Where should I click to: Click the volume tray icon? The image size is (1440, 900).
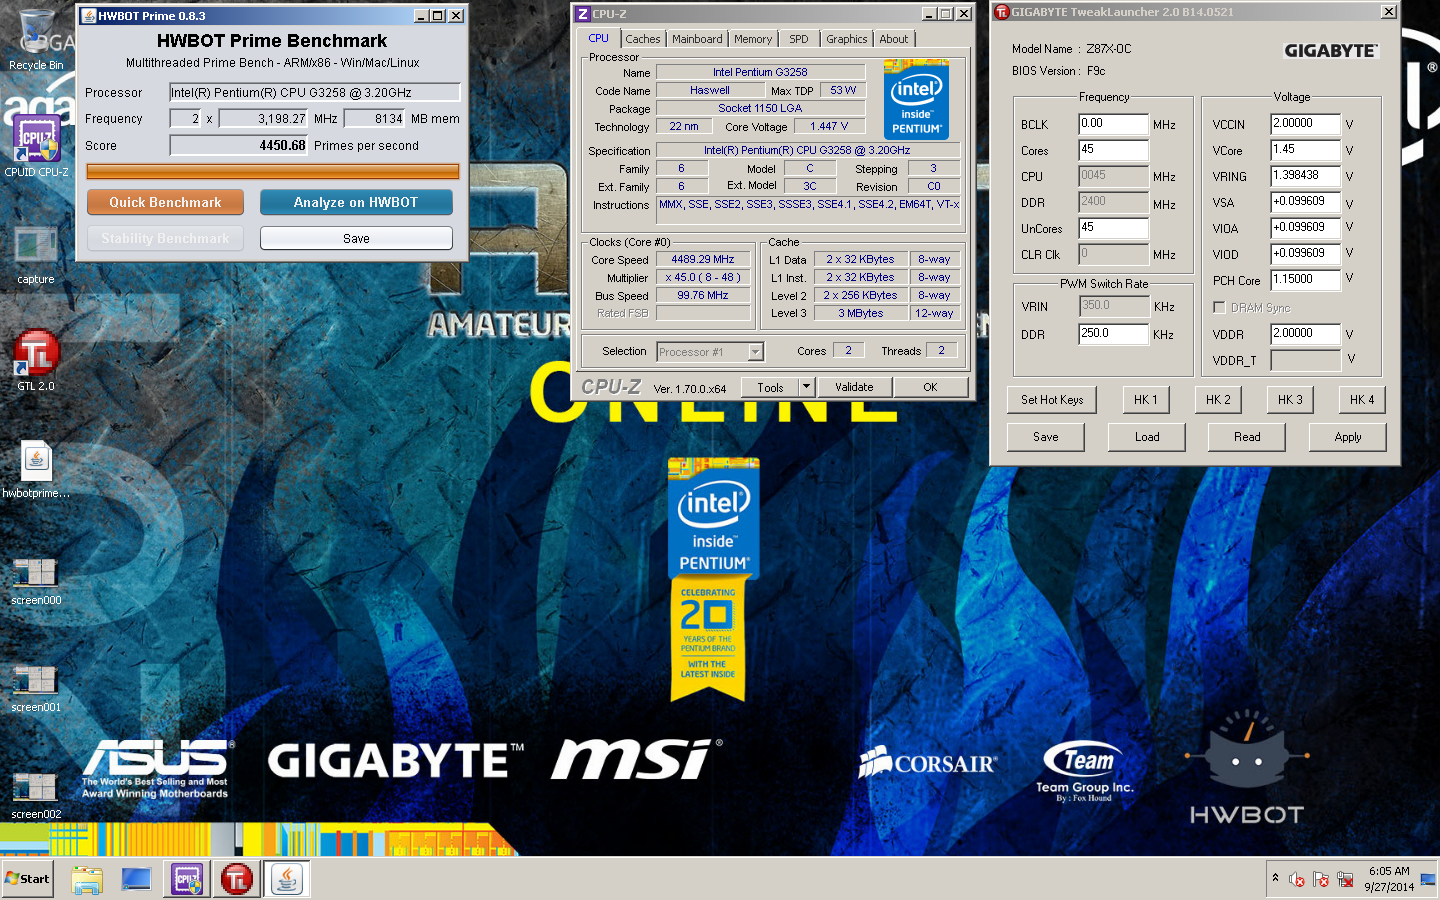click(x=1297, y=880)
